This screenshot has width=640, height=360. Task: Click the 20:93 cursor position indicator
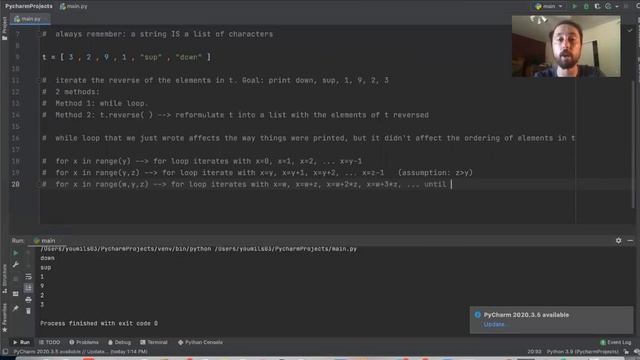534,351
